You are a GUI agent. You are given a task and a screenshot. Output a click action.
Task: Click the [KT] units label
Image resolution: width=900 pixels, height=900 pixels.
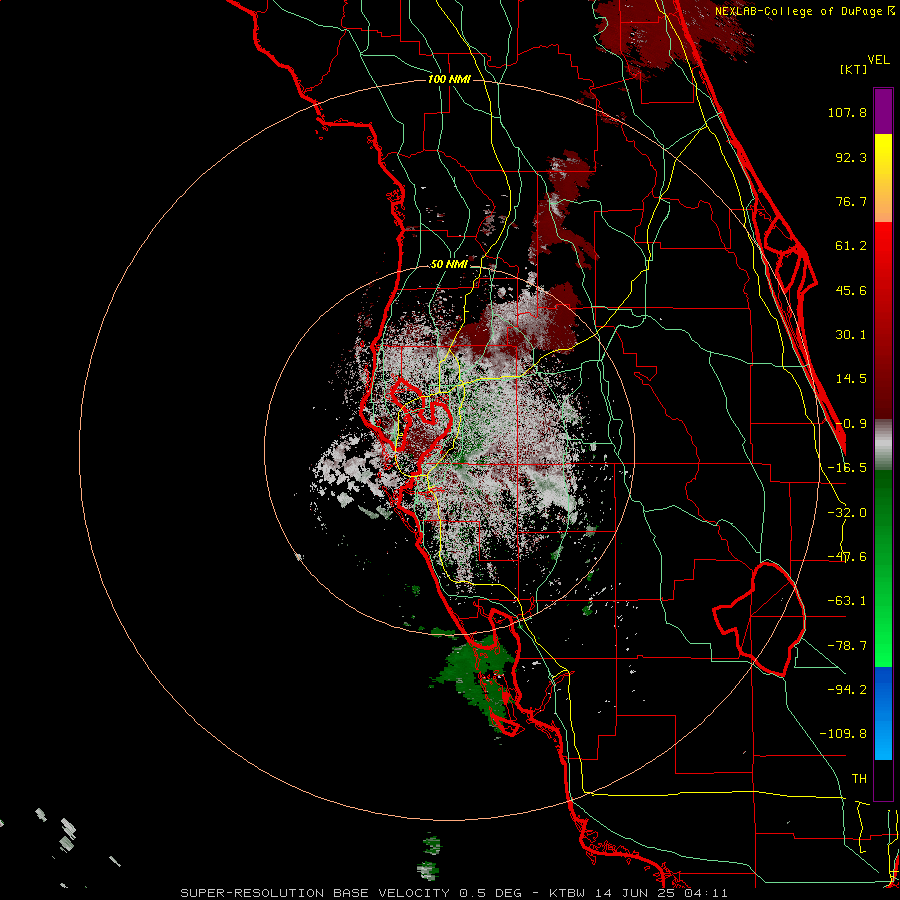[854, 69]
